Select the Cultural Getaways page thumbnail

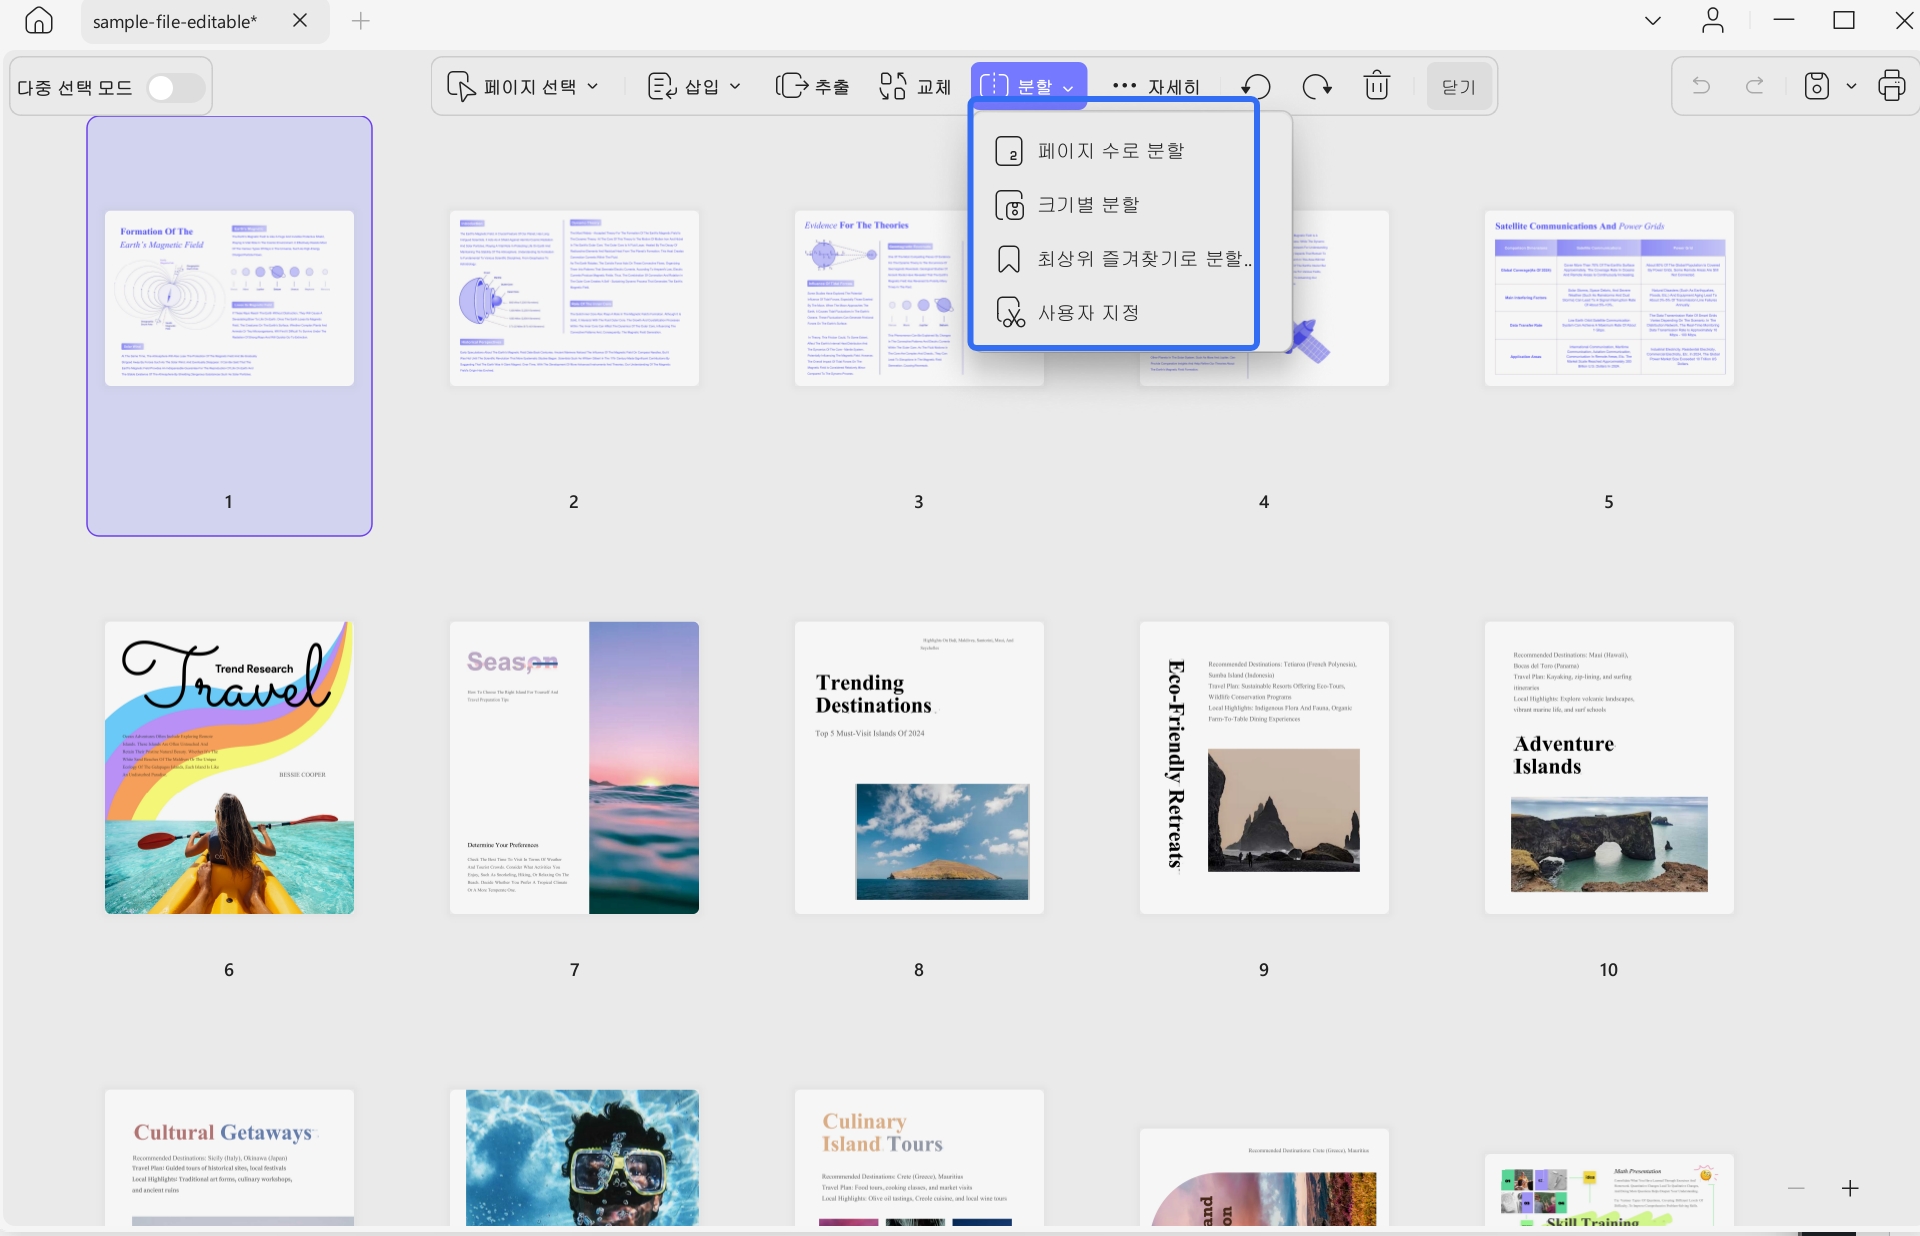click(x=229, y=1158)
